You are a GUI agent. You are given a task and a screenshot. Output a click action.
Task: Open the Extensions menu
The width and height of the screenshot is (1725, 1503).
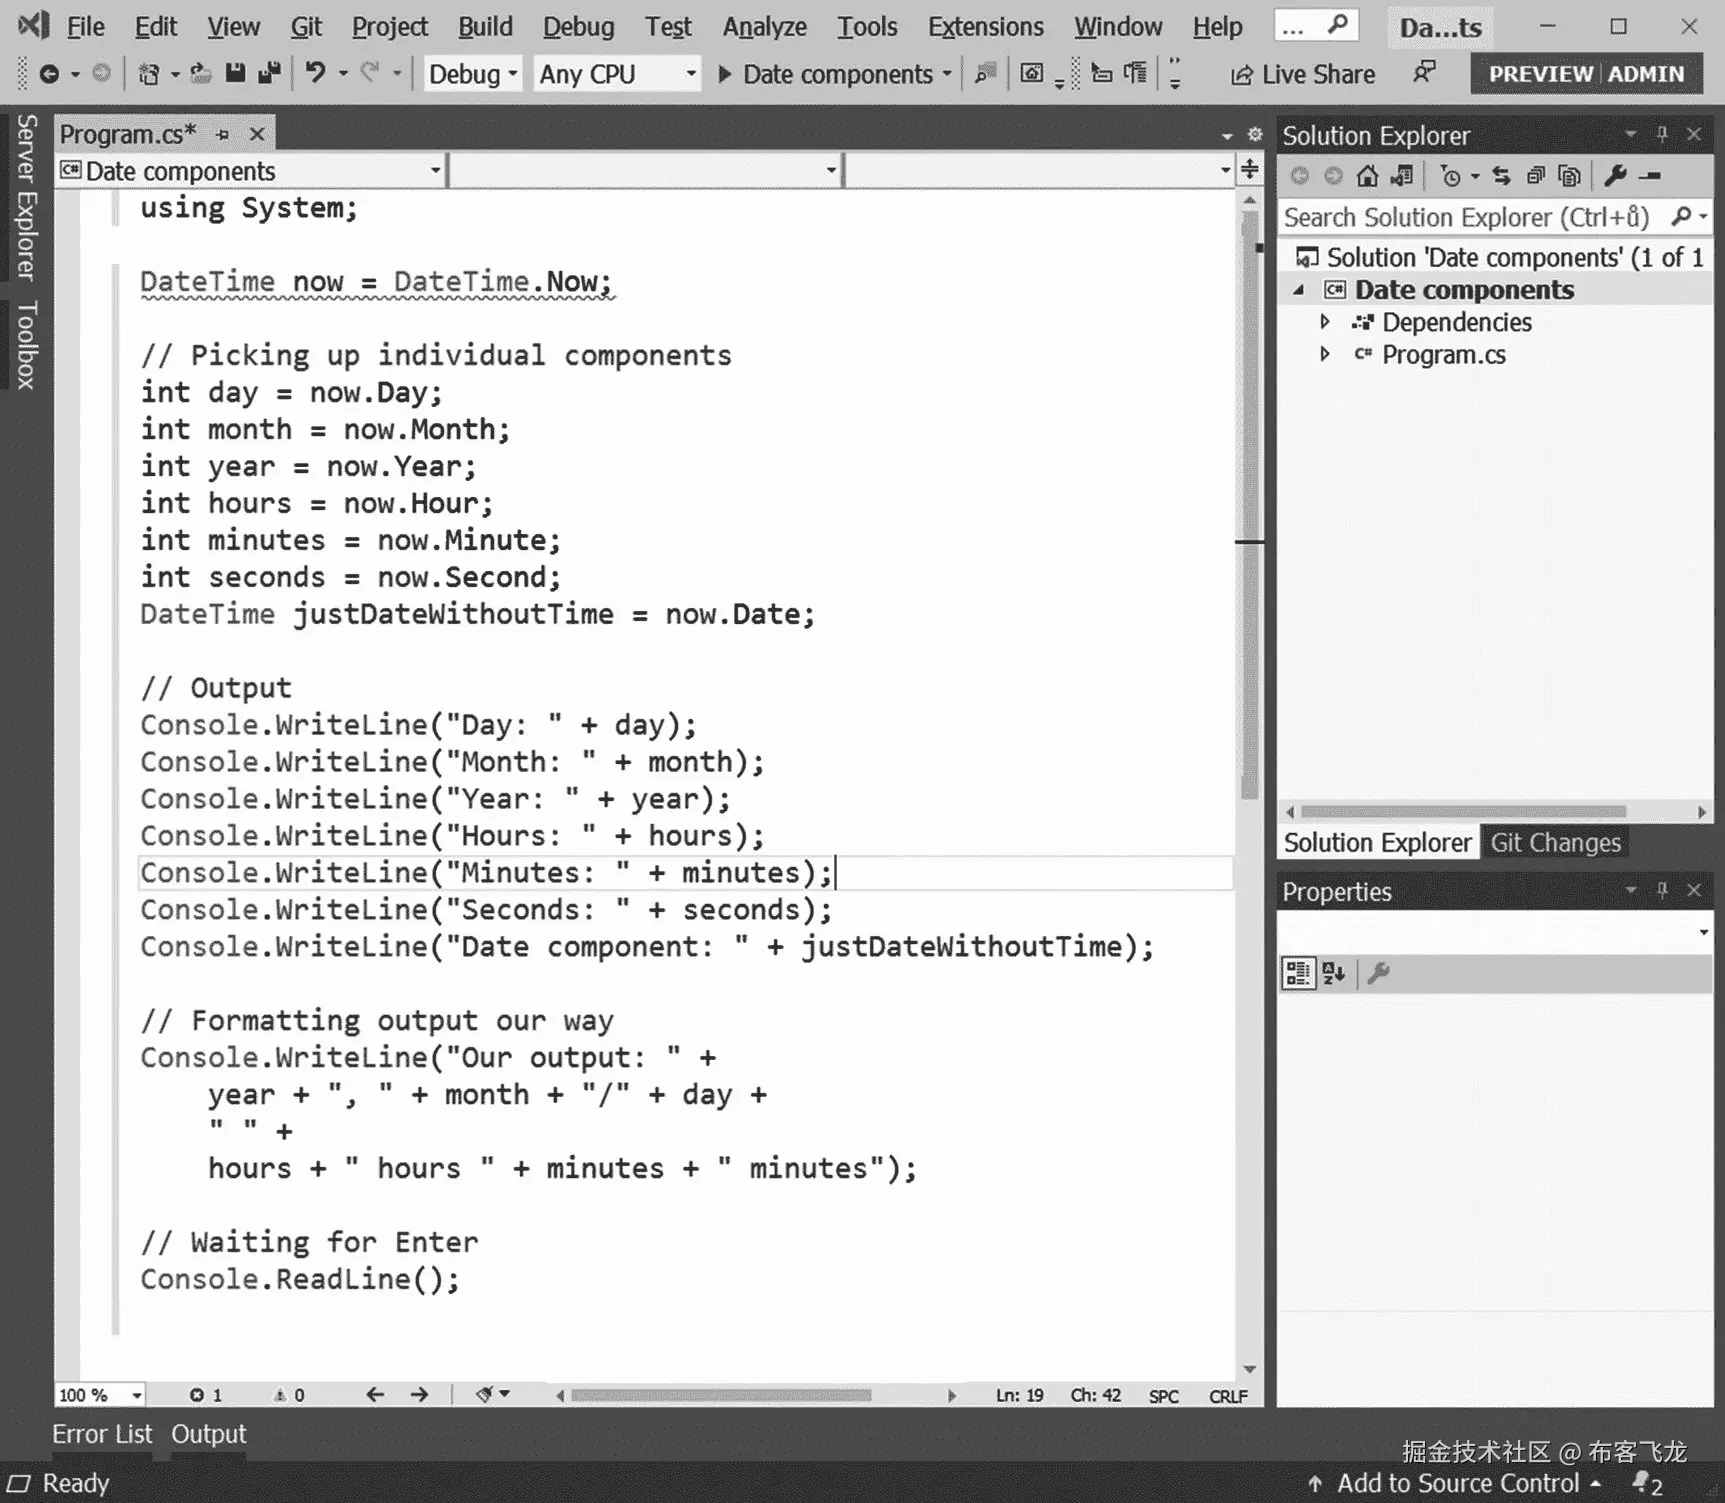pos(985,27)
